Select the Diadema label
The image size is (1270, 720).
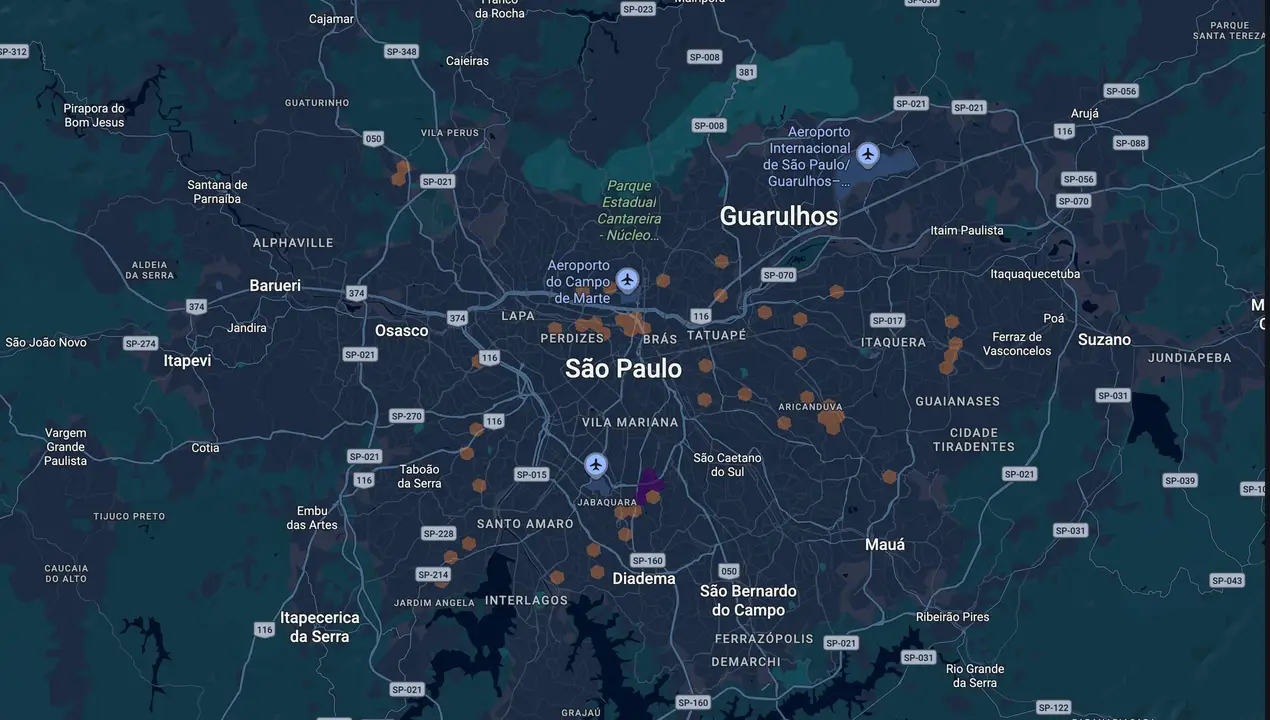pyautogui.click(x=644, y=579)
